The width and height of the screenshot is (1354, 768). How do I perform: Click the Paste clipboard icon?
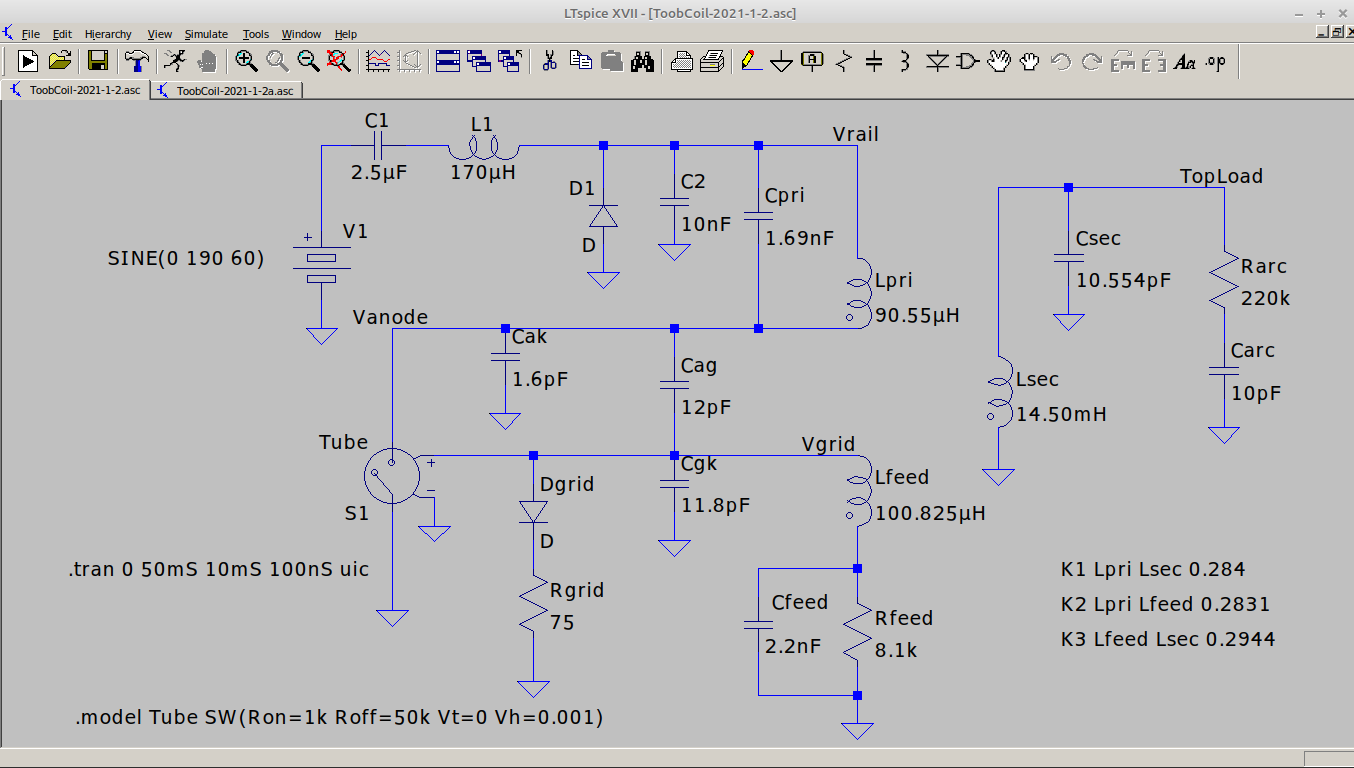[x=611, y=61]
